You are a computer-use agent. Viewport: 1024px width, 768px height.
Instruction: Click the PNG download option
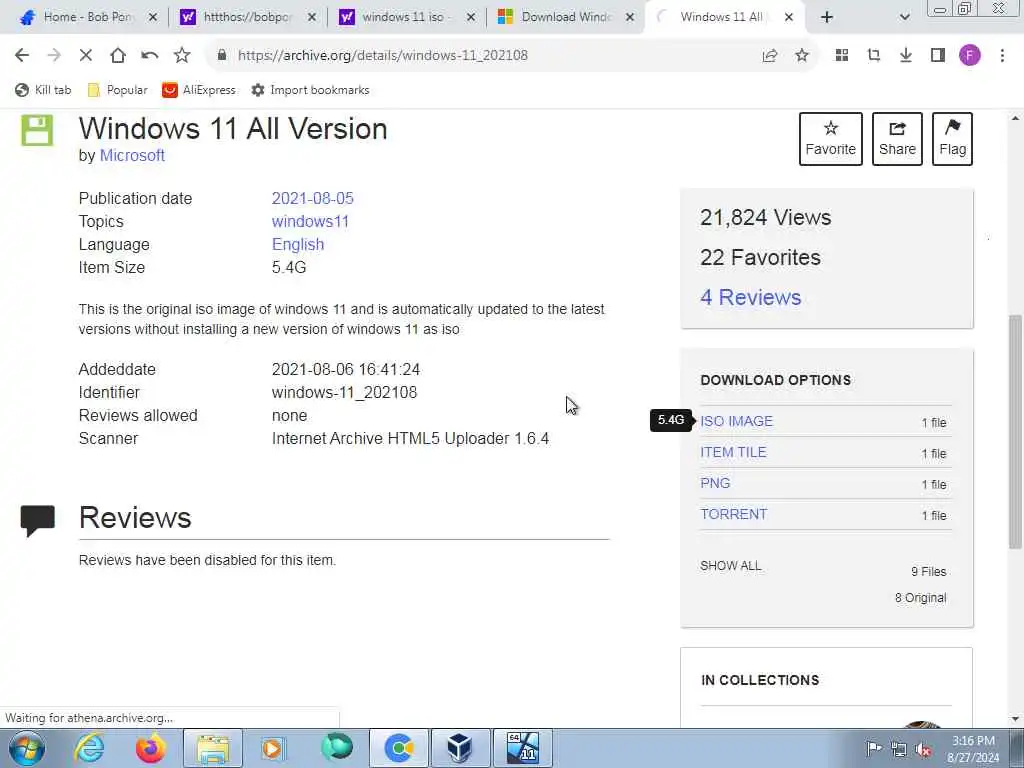[x=715, y=483]
